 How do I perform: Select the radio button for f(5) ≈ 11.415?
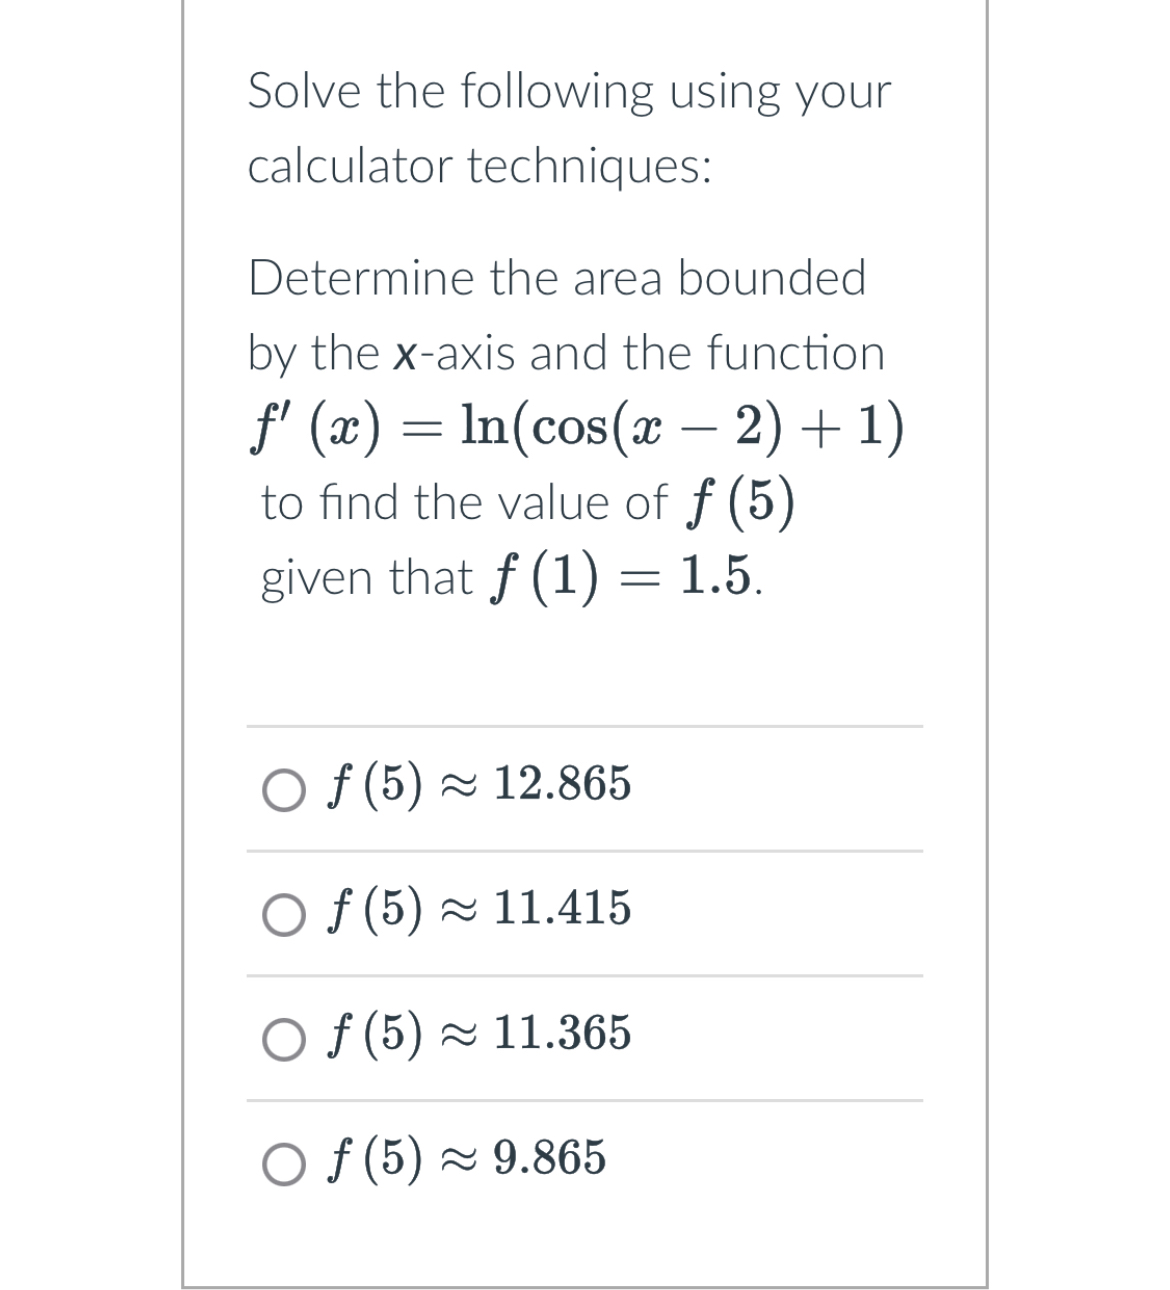[x=283, y=913]
